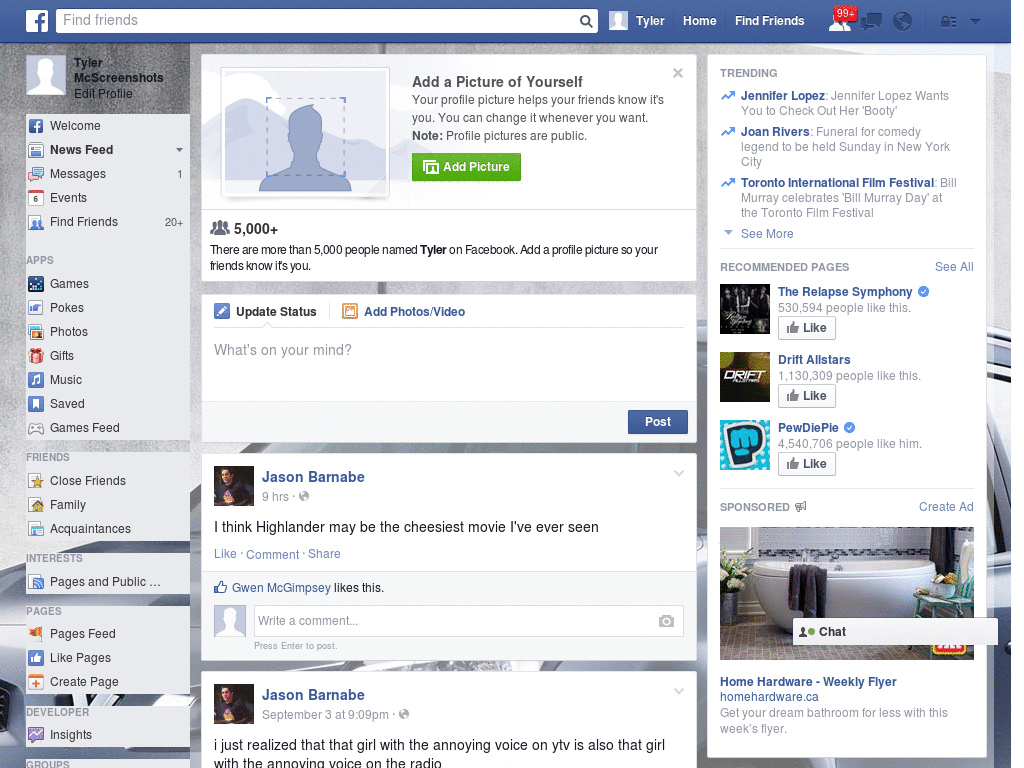This screenshot has width=1024, height=768.
Task: Click the Close Friends star icon
Action: pos(36,481)
